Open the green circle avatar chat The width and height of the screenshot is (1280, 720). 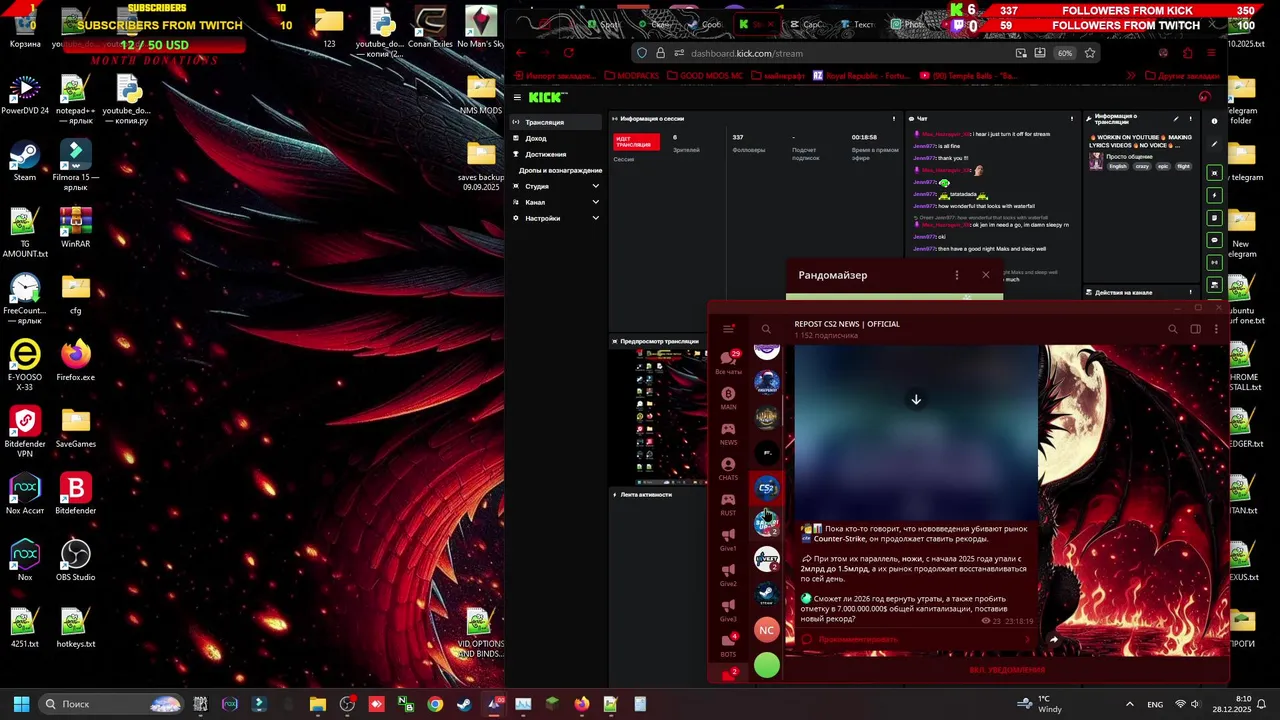(x=767, y=665)
